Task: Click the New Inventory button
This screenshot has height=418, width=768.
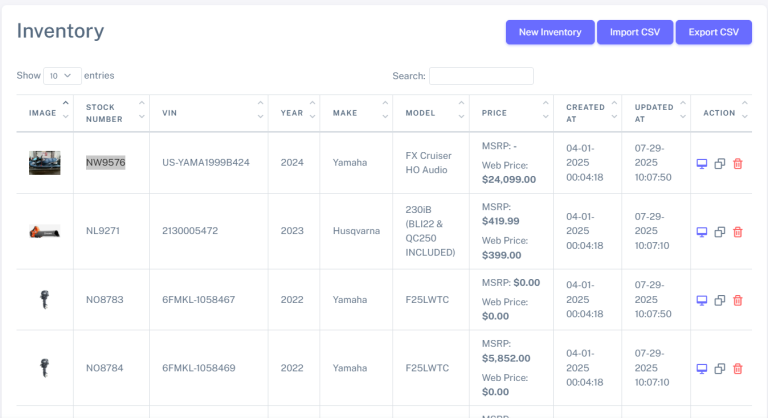Action: pyautogui.click(x=550, y=32)
